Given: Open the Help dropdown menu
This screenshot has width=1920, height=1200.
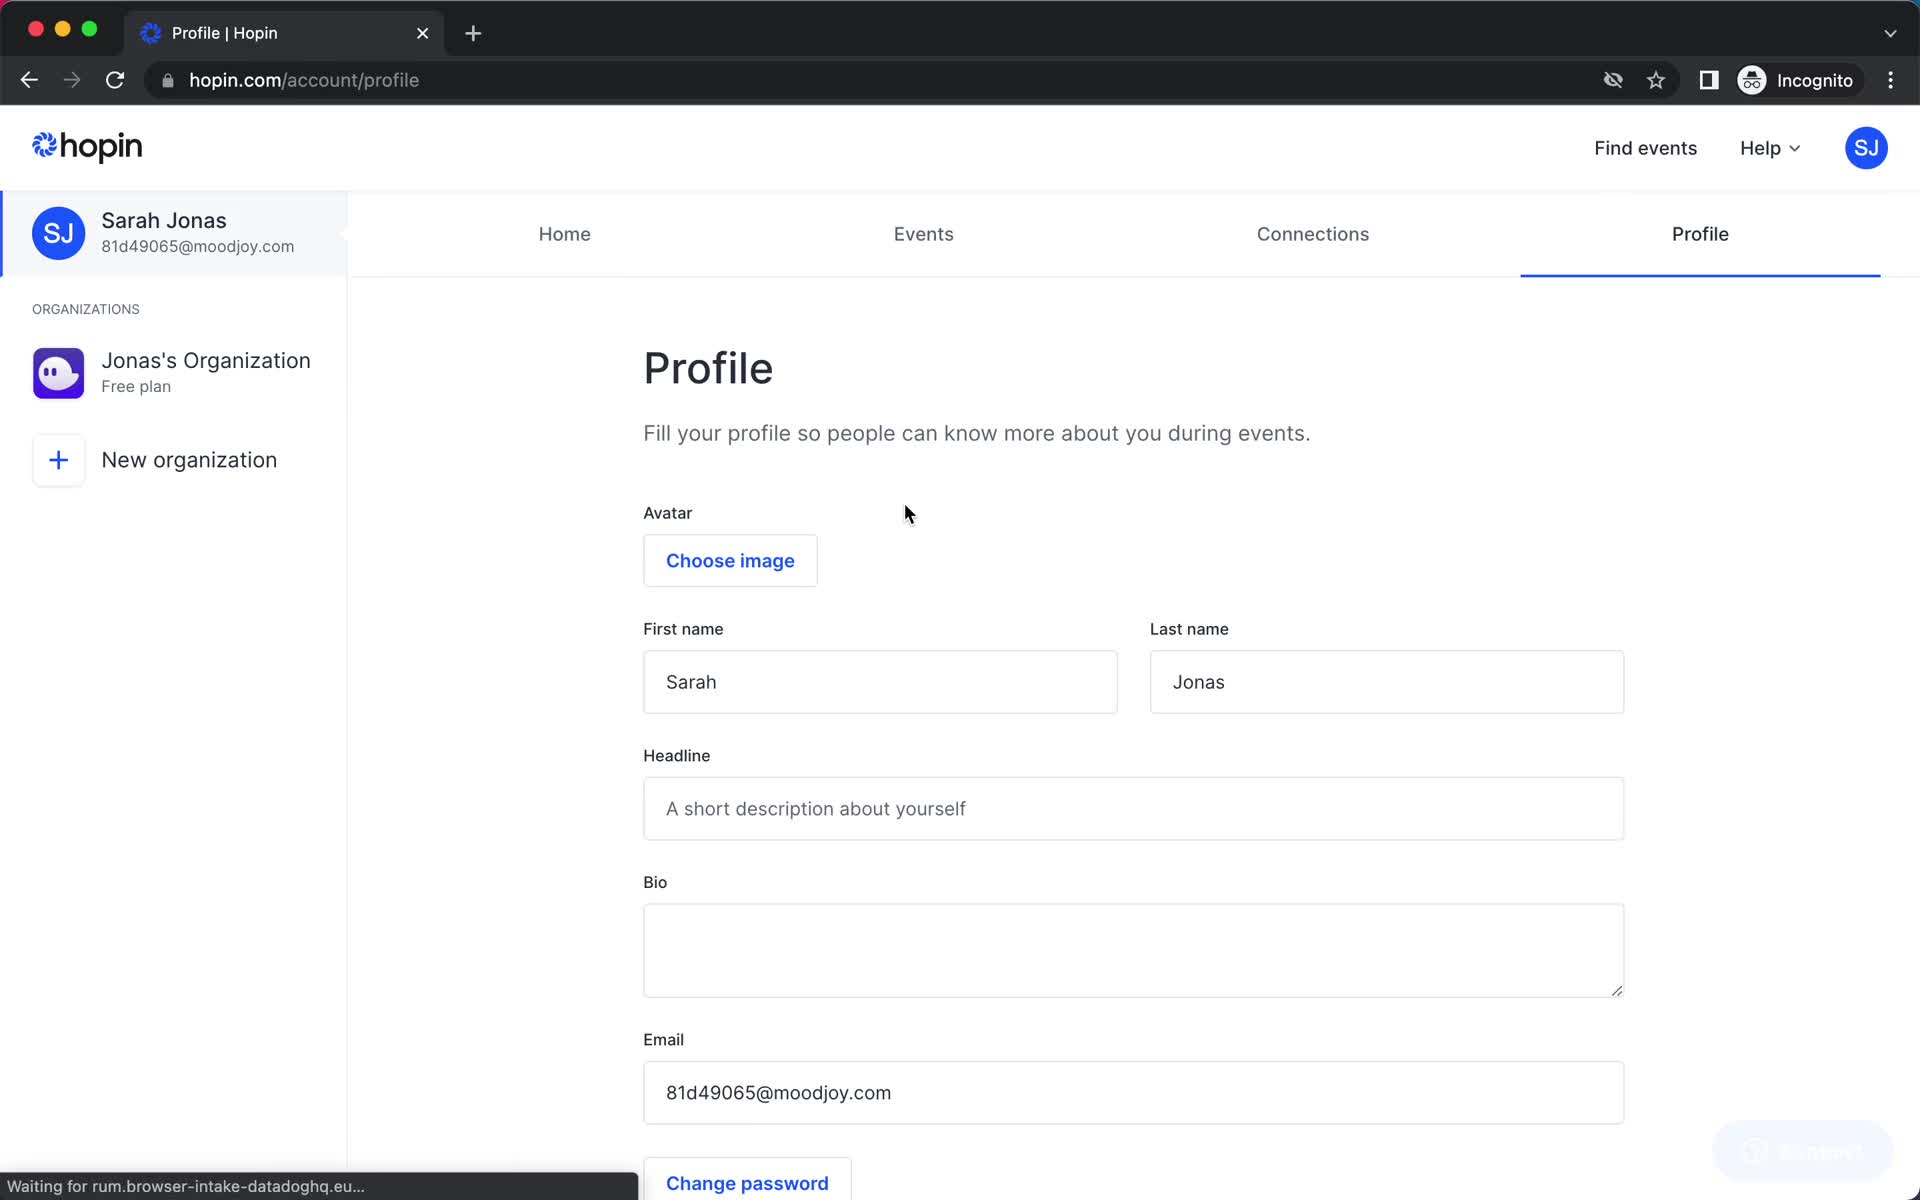Looking at the screenshot, I should pyautogui.click(x=1771, y=148).
